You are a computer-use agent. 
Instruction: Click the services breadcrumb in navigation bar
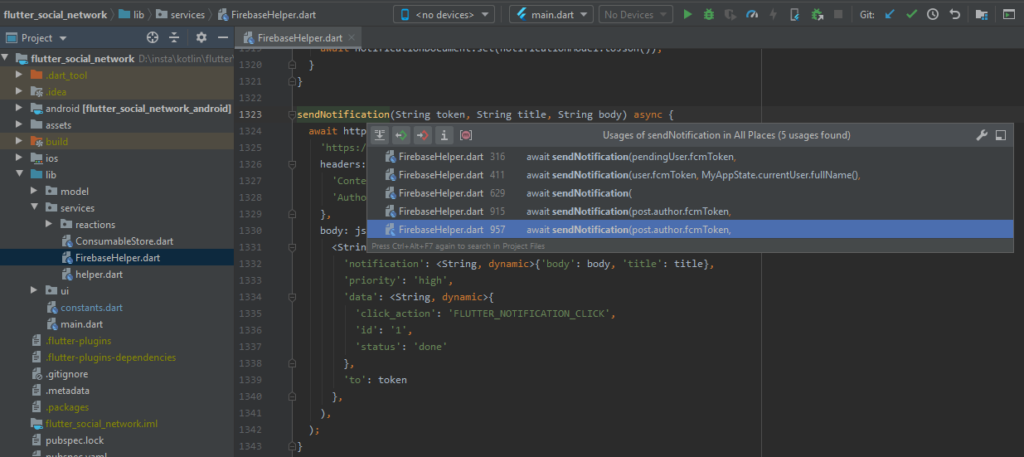[186, 15]
